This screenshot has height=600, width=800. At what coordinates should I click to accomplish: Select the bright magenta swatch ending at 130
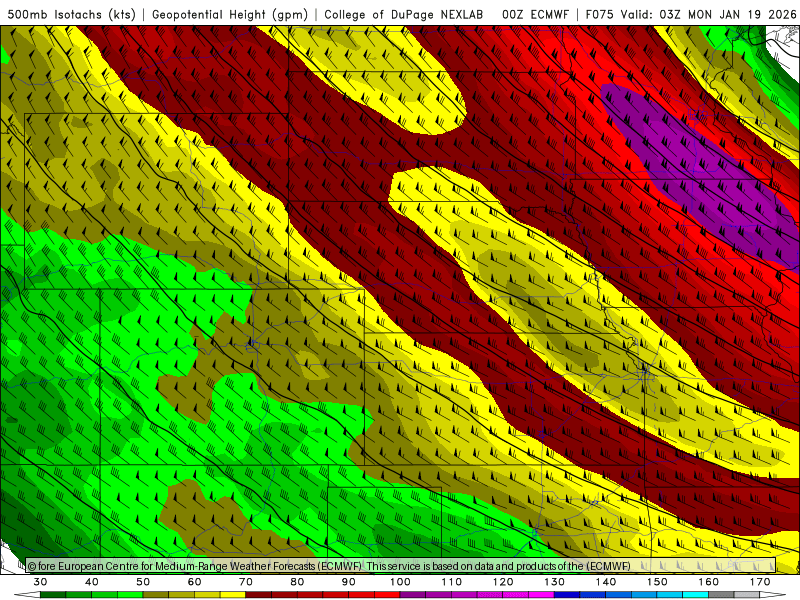(541, 595)
